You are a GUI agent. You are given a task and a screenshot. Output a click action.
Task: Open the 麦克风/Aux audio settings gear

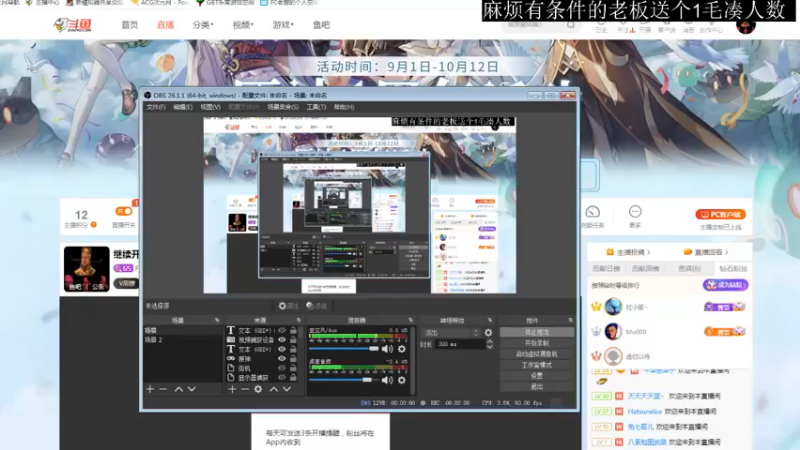coord(402,349)
